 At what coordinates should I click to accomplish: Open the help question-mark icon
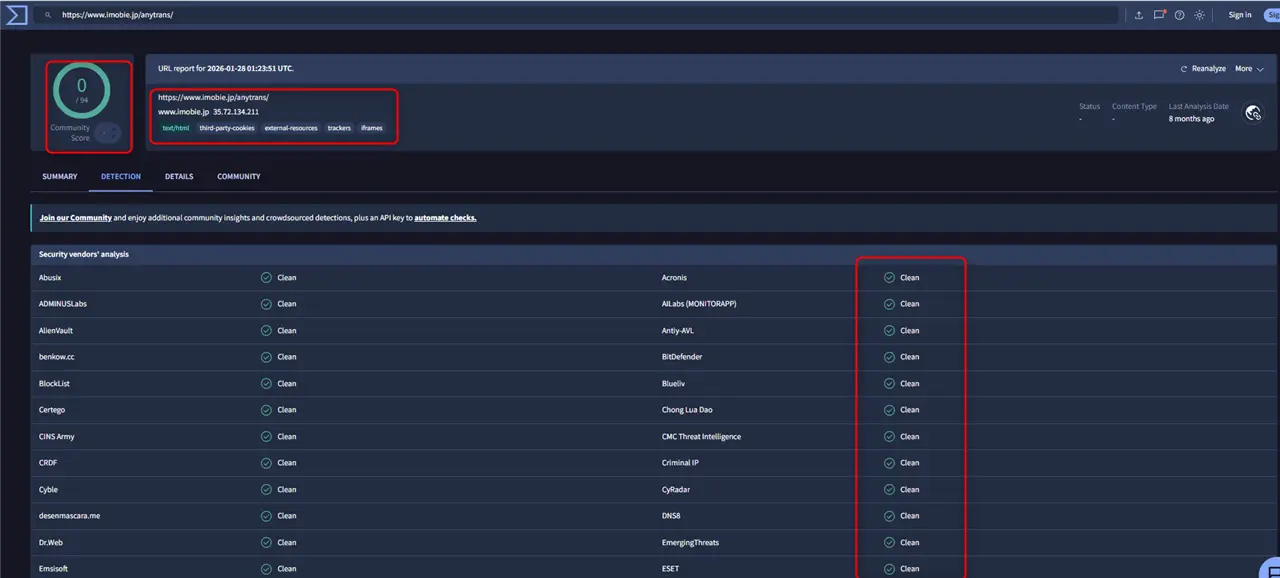(x=1180, y=15)
